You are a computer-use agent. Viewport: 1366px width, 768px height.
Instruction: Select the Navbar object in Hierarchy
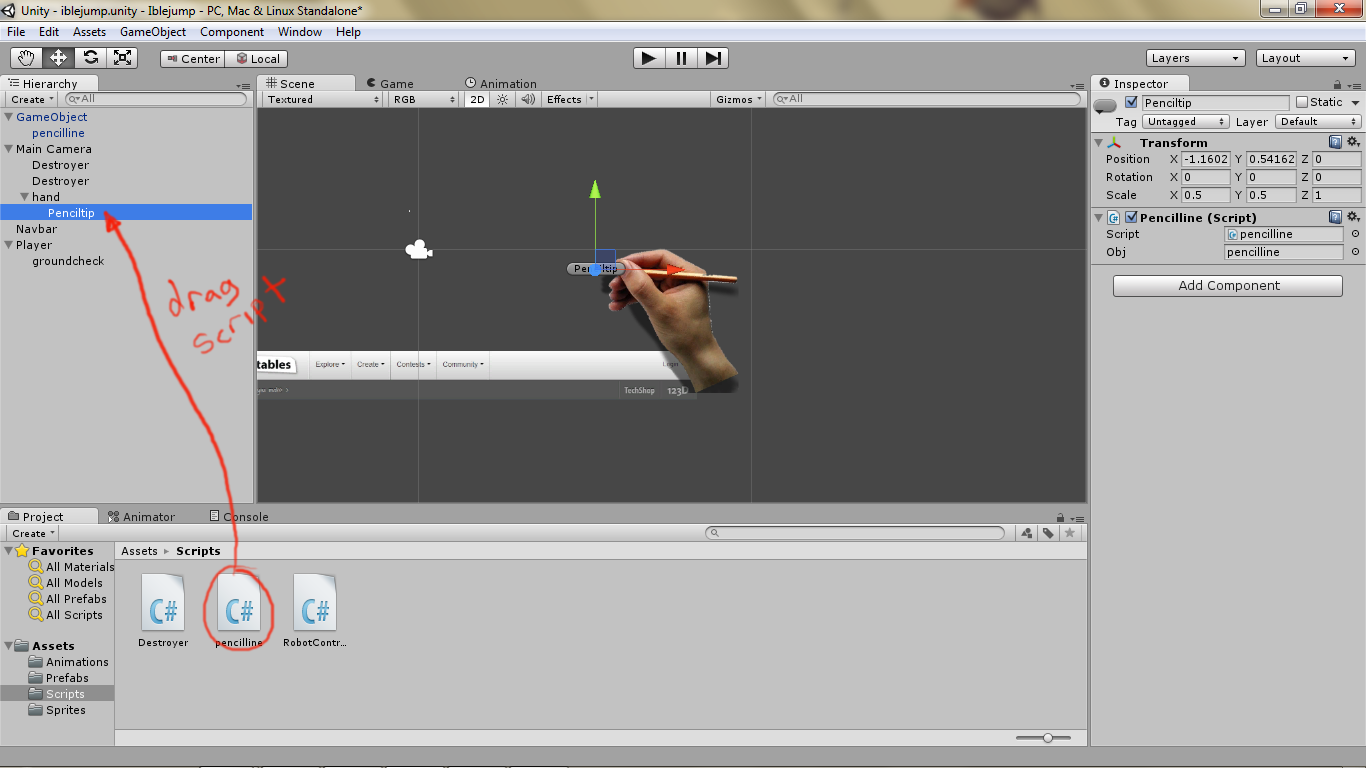(36, 229)
